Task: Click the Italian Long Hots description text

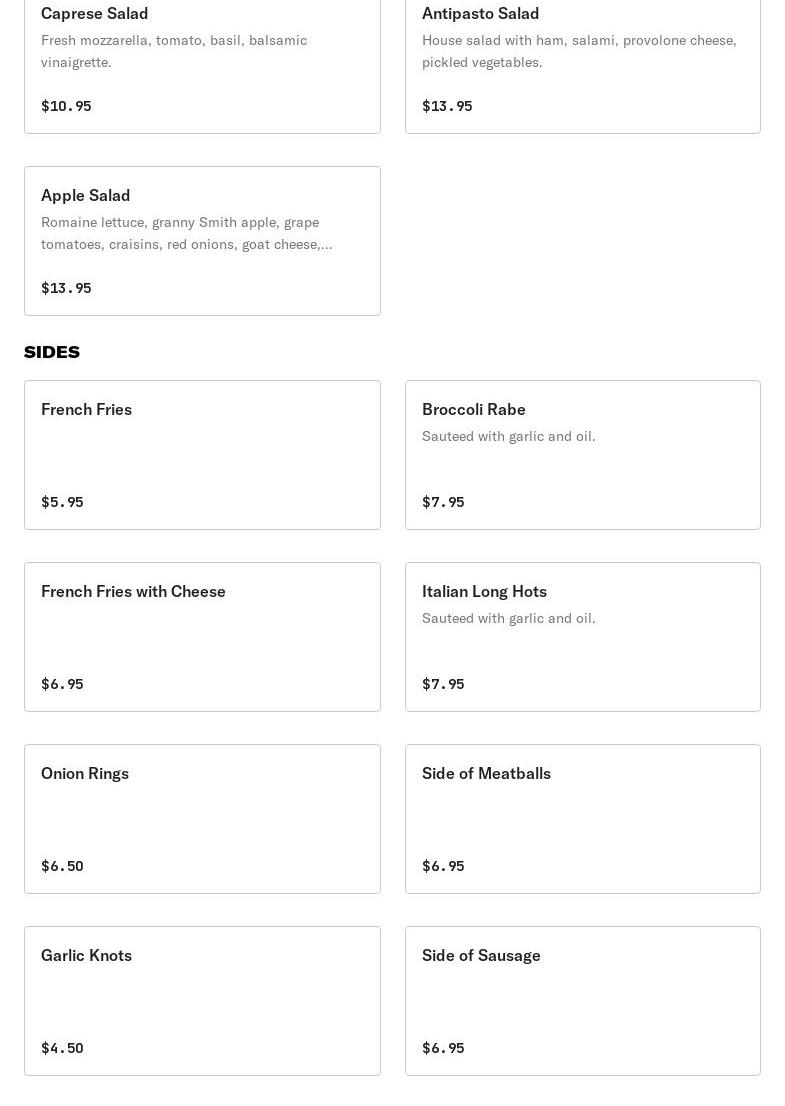Action: 509,619
